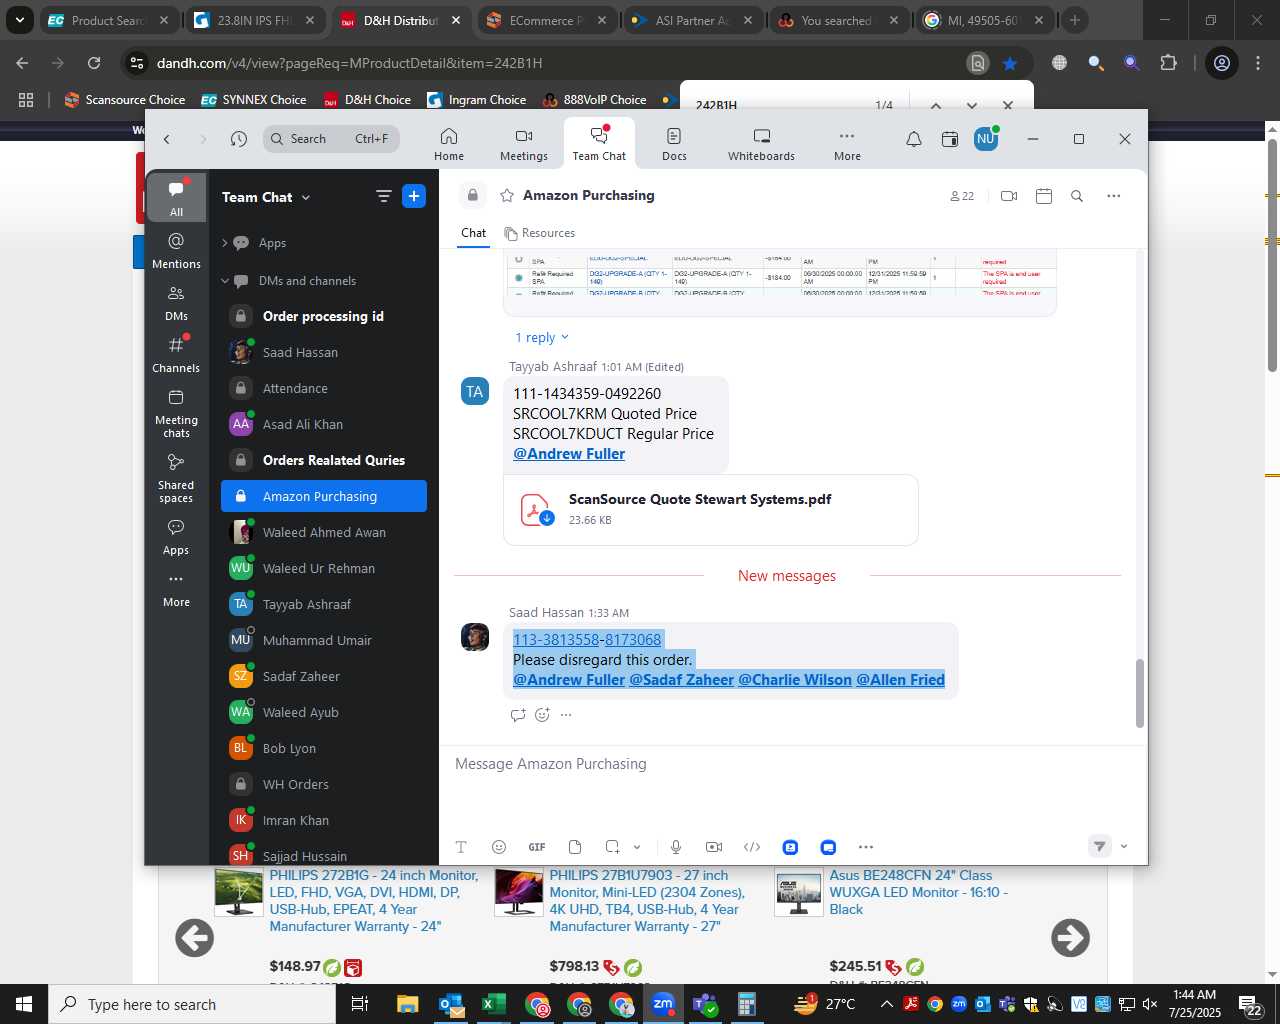
Task: Reply to Saad Hassan's message
Action: (518, 715)
